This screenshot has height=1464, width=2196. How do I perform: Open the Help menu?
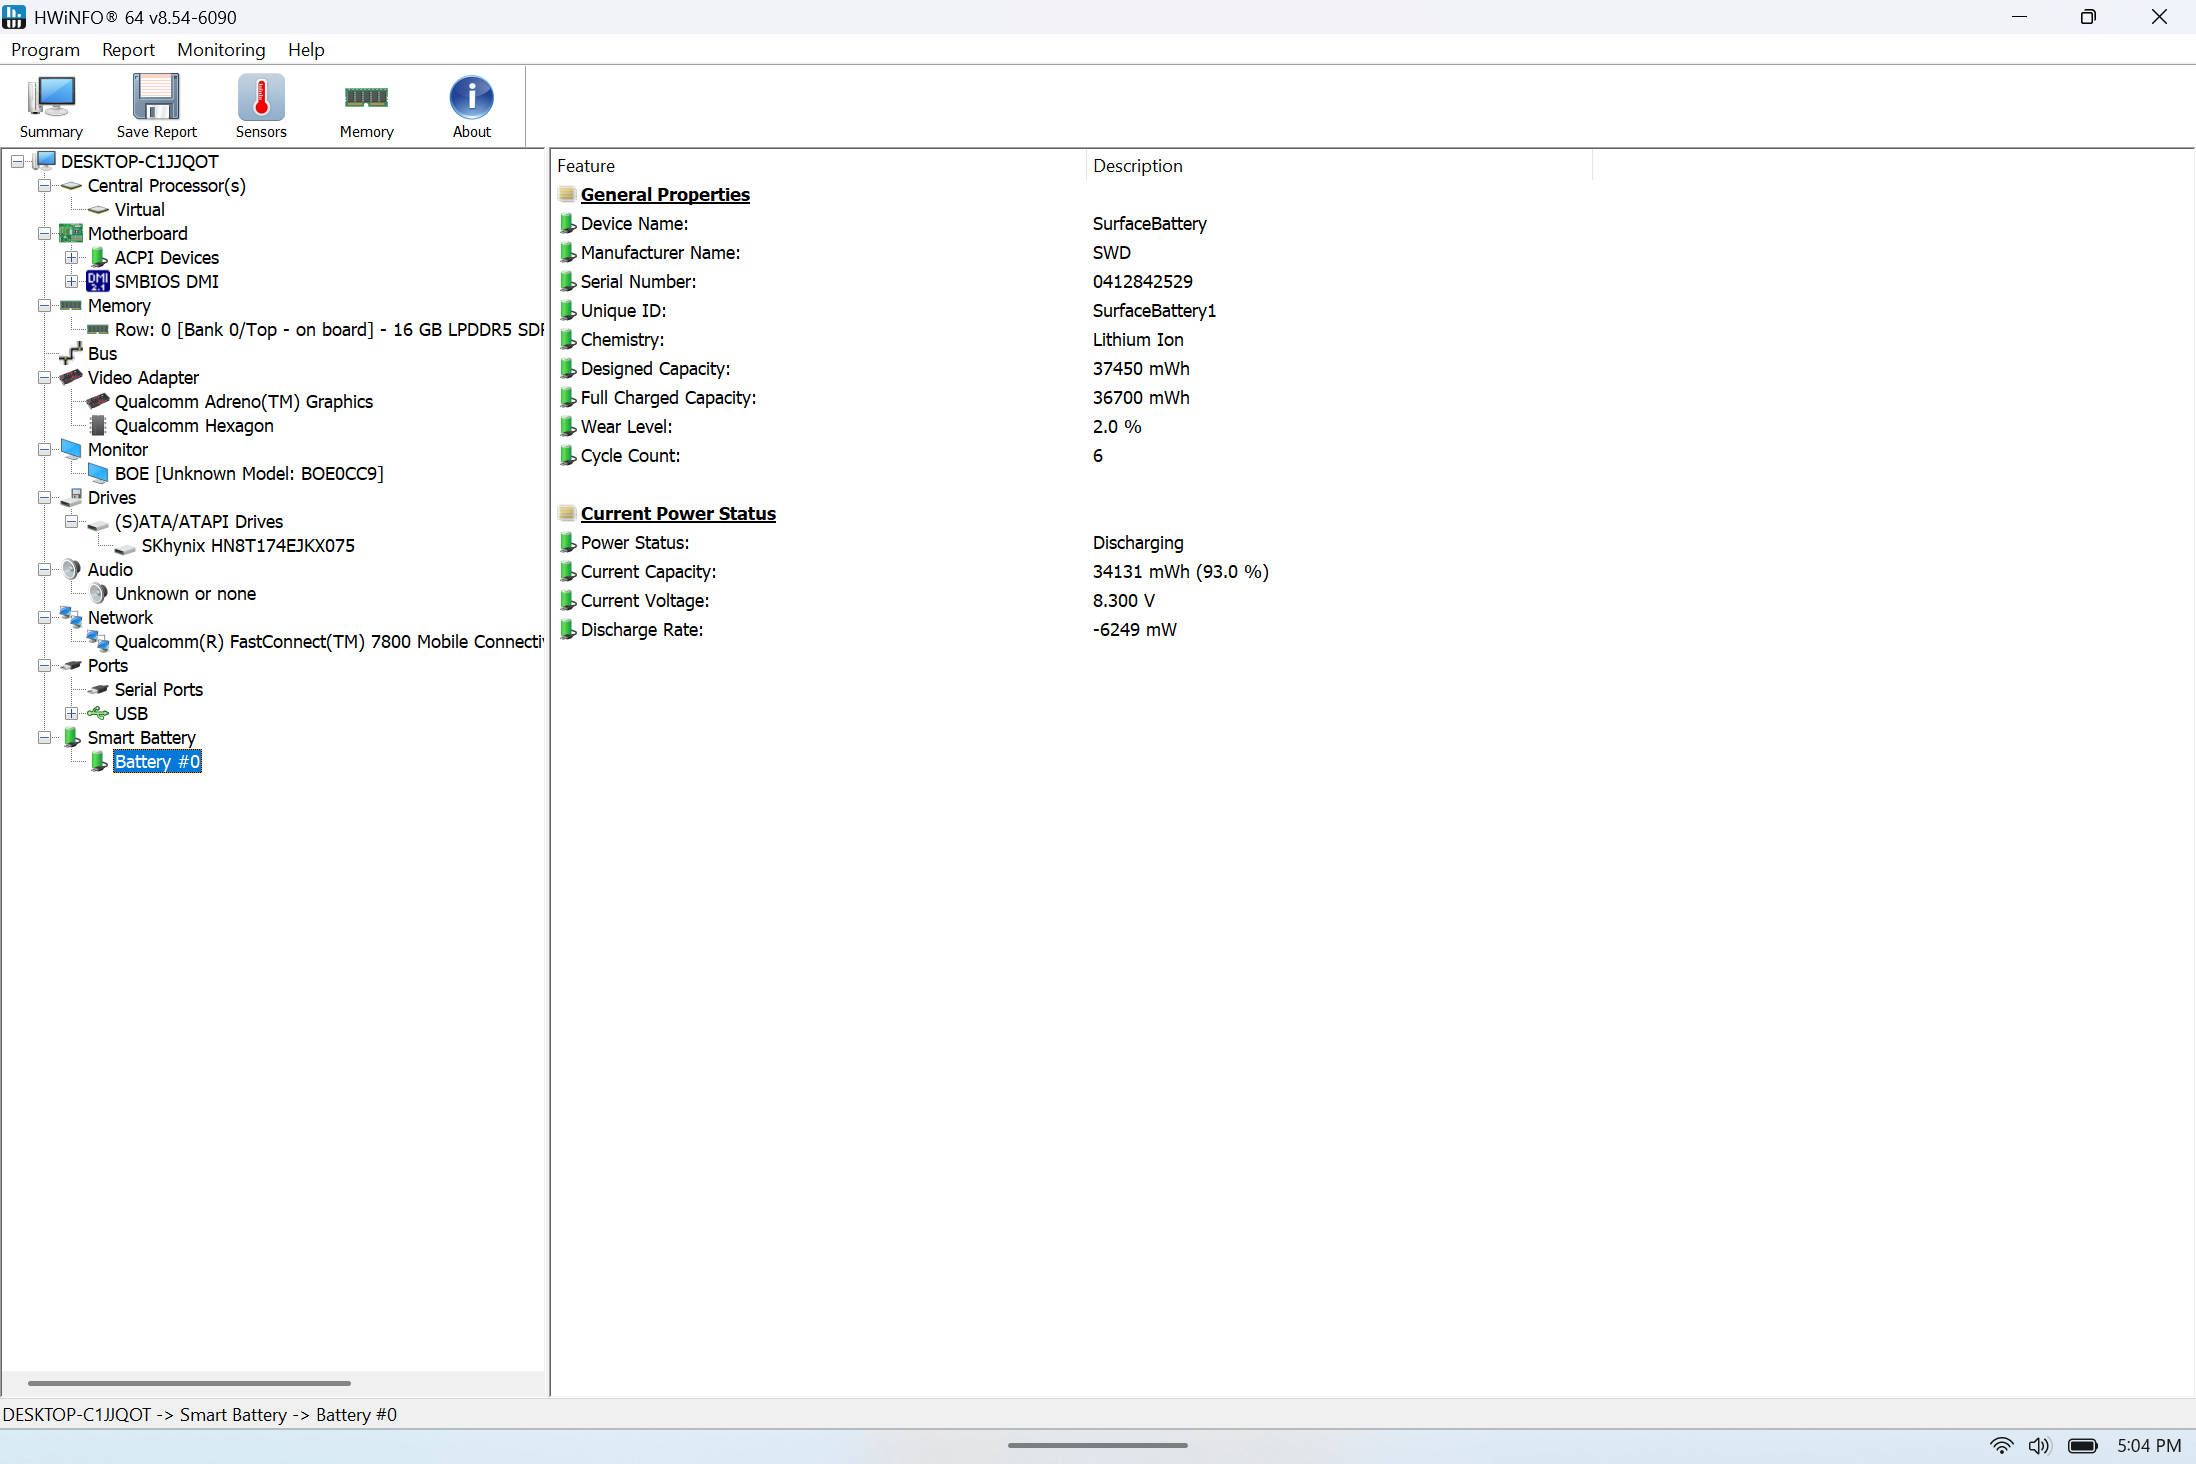coord(306,50)
